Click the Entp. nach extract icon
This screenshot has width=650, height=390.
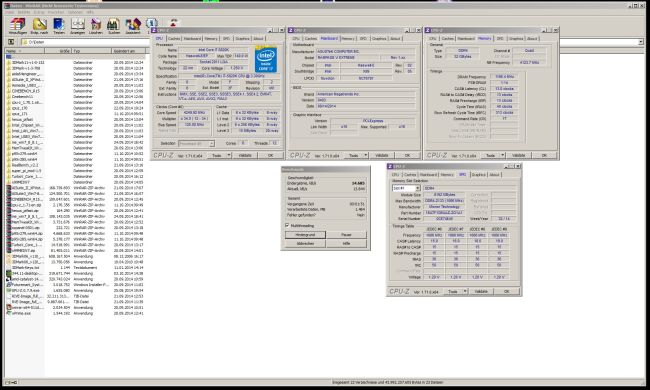(x=39, y=26)
